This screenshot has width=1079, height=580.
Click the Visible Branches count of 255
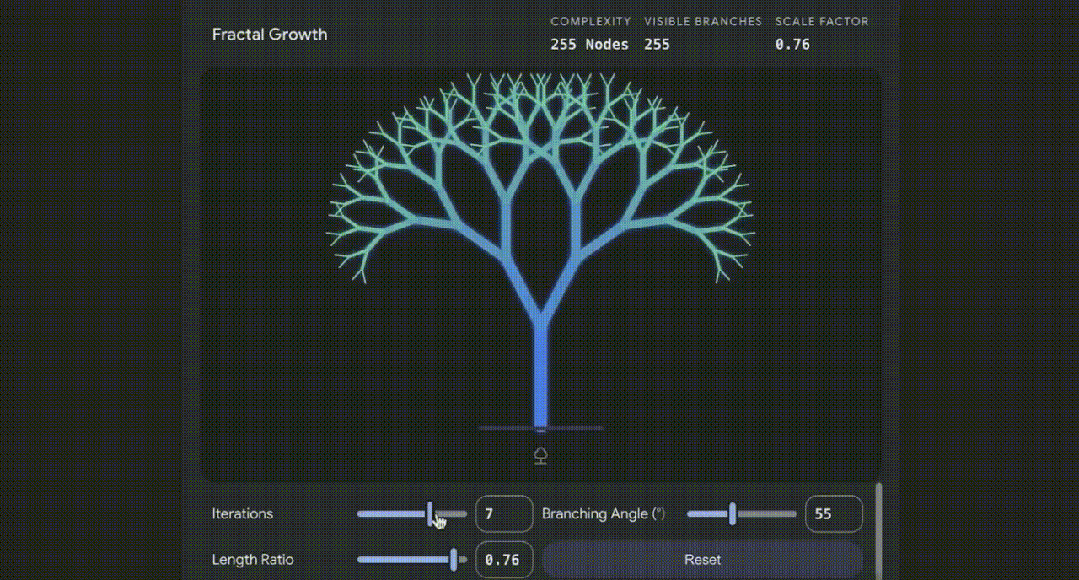click(x=657, y=44)
